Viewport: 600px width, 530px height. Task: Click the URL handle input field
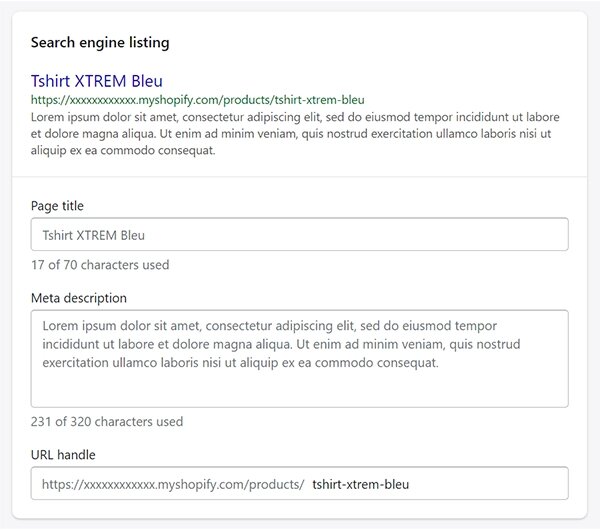click(x=299, y=483)
